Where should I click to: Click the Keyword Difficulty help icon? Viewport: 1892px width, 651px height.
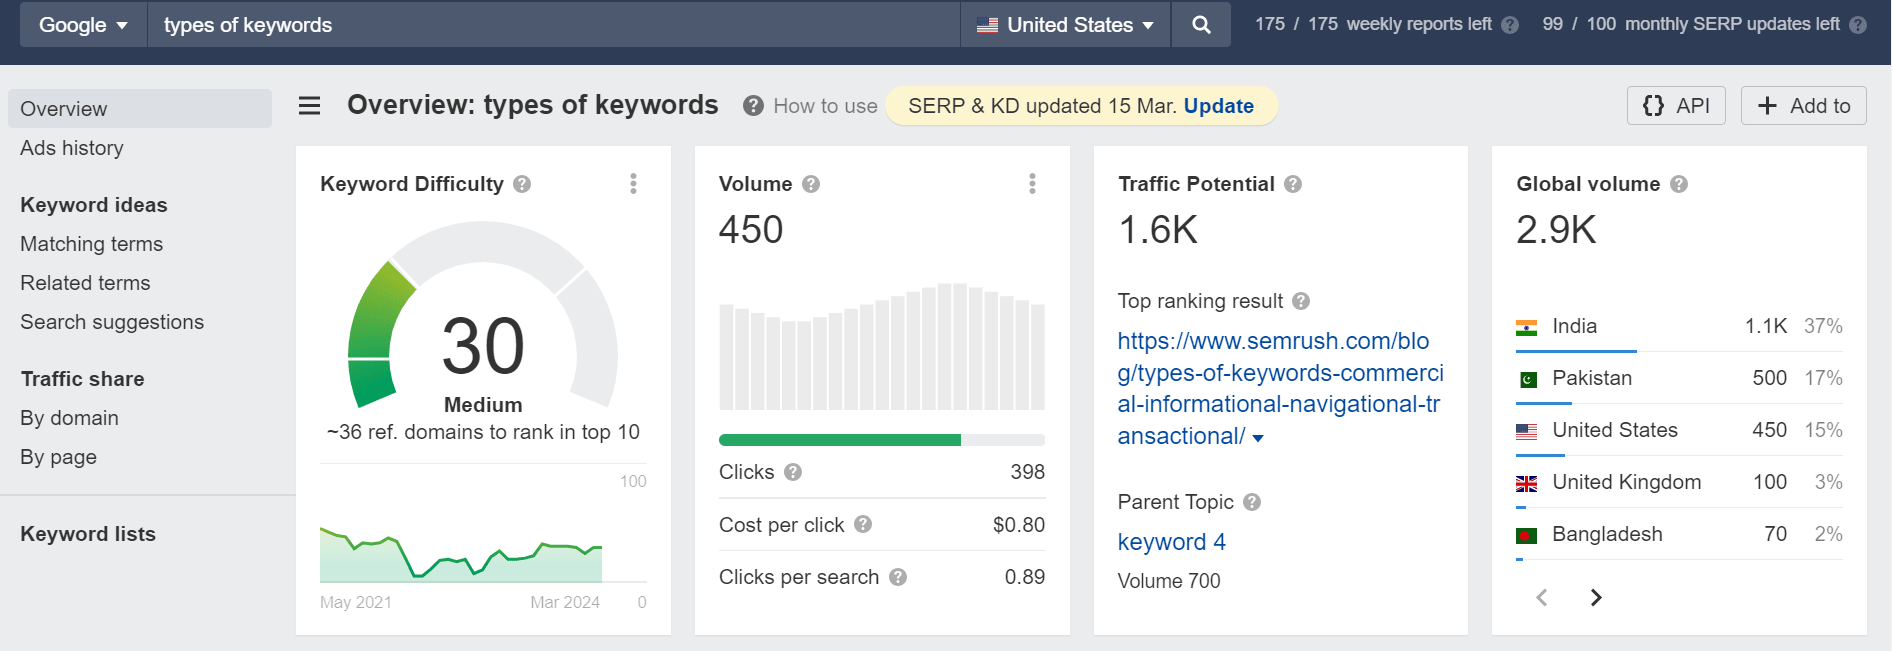522,184
